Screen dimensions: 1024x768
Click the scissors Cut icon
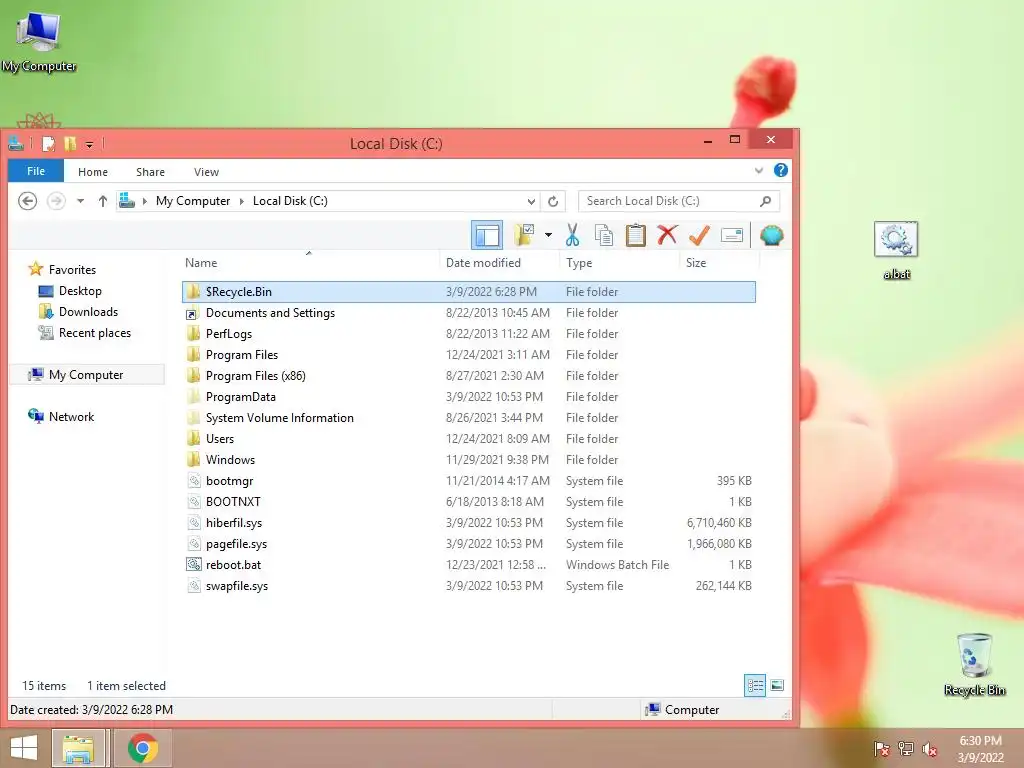coord(572,235)
